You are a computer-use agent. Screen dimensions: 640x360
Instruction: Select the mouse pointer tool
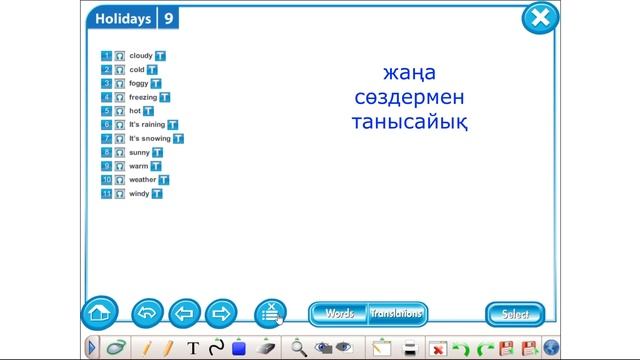116,348
